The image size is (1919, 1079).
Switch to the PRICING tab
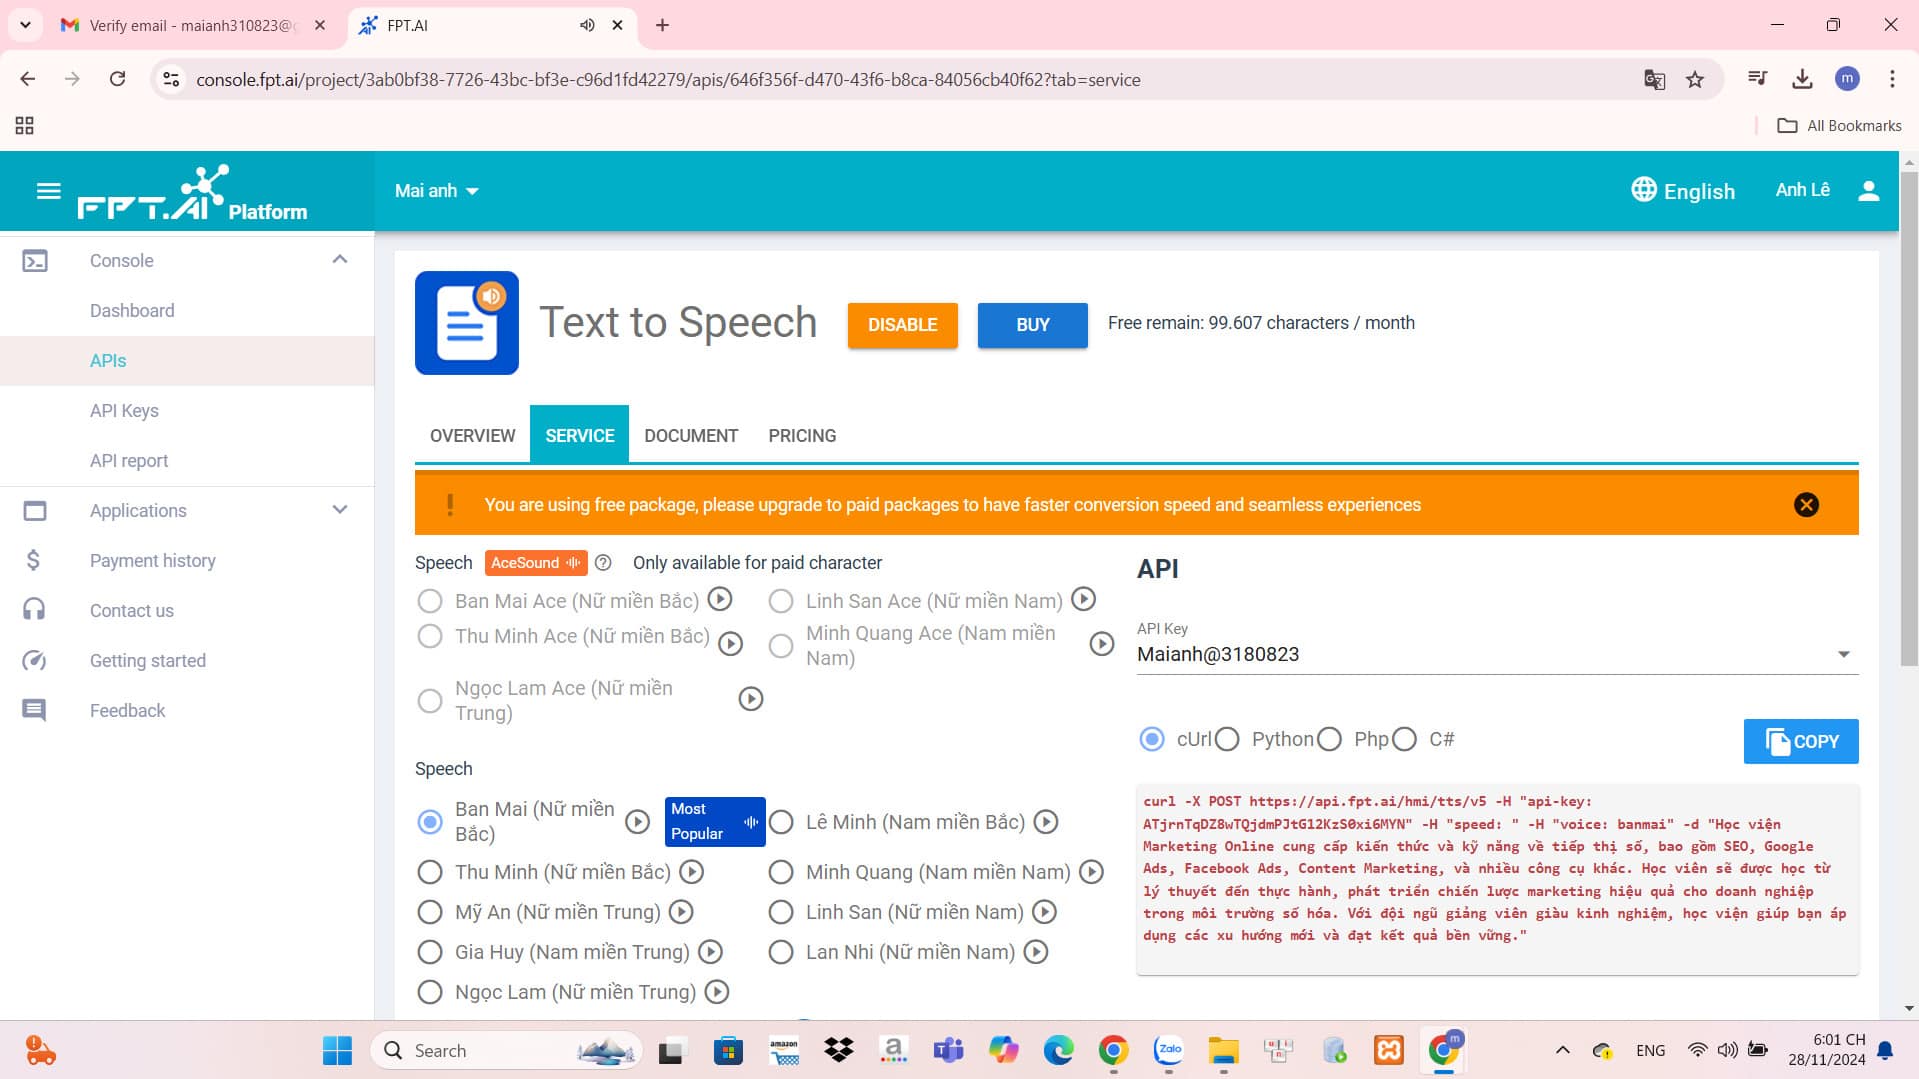tap(802, 435)
